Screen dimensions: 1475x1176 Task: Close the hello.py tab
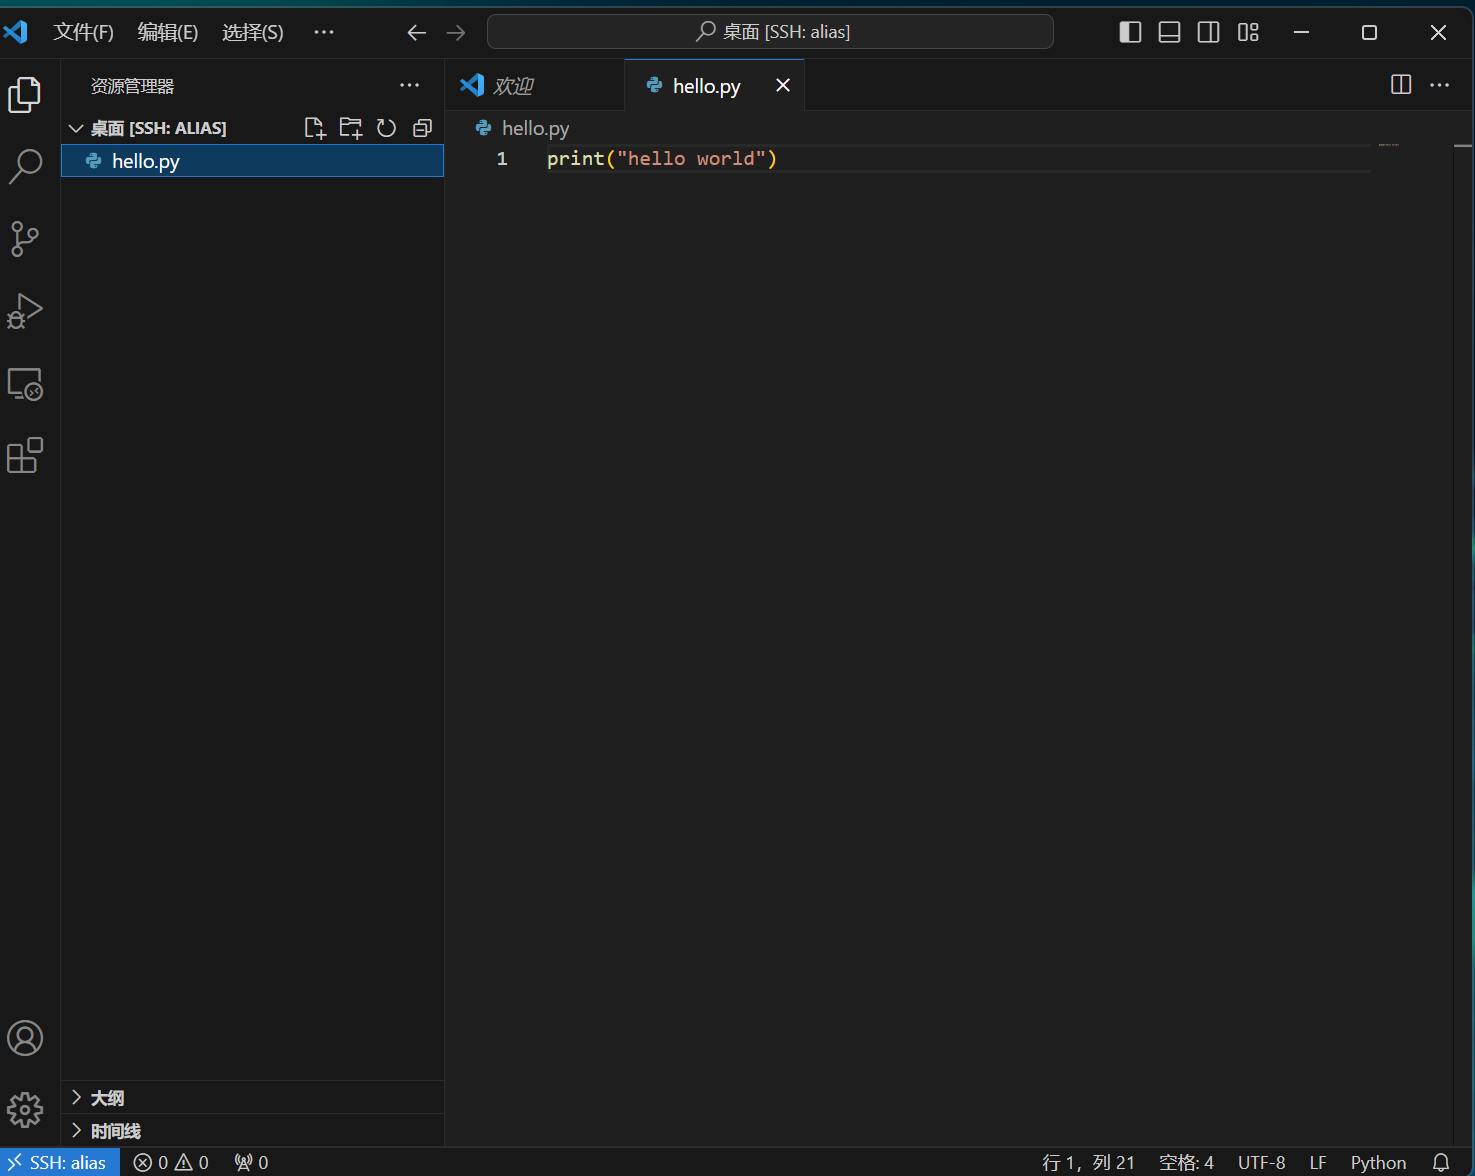[x=783, y=85]
